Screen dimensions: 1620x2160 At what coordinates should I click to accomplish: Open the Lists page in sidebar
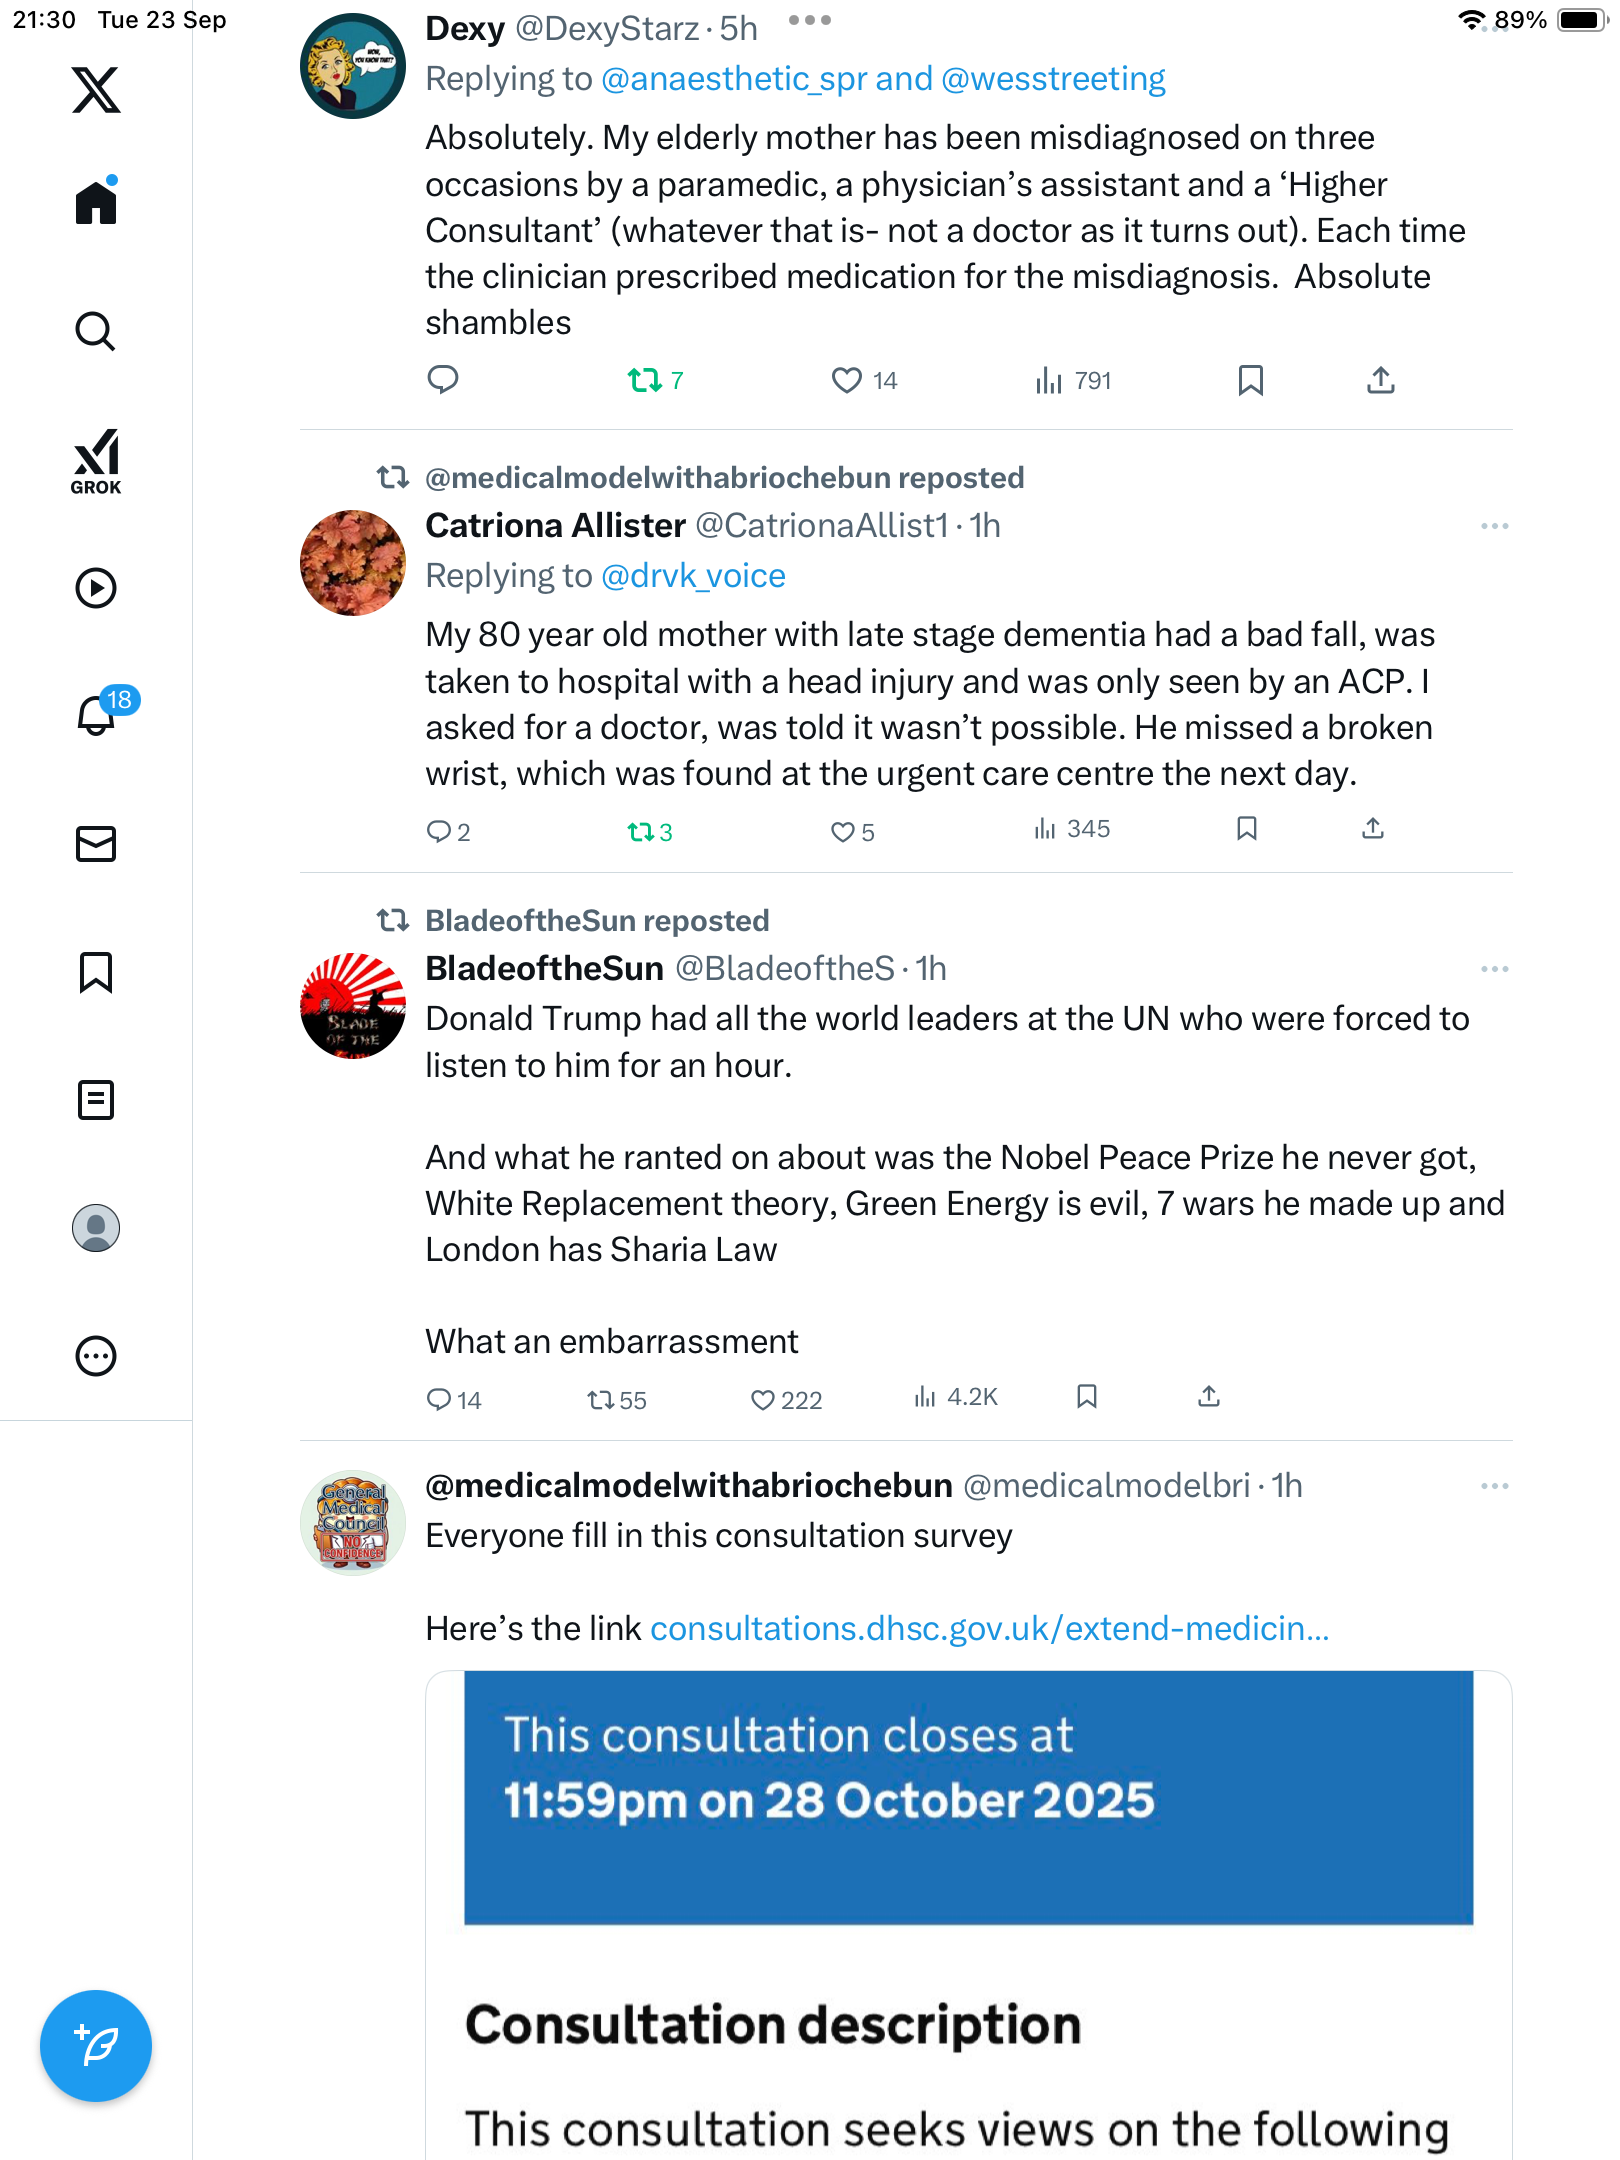(96, 1100)
